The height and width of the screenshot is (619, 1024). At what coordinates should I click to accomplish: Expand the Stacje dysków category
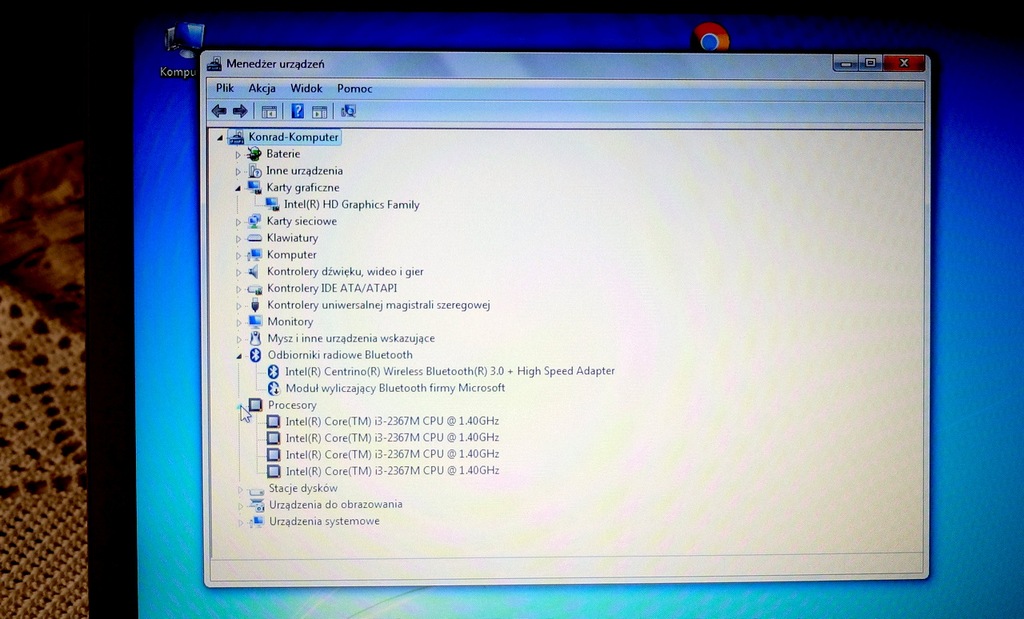coord(240,489)
